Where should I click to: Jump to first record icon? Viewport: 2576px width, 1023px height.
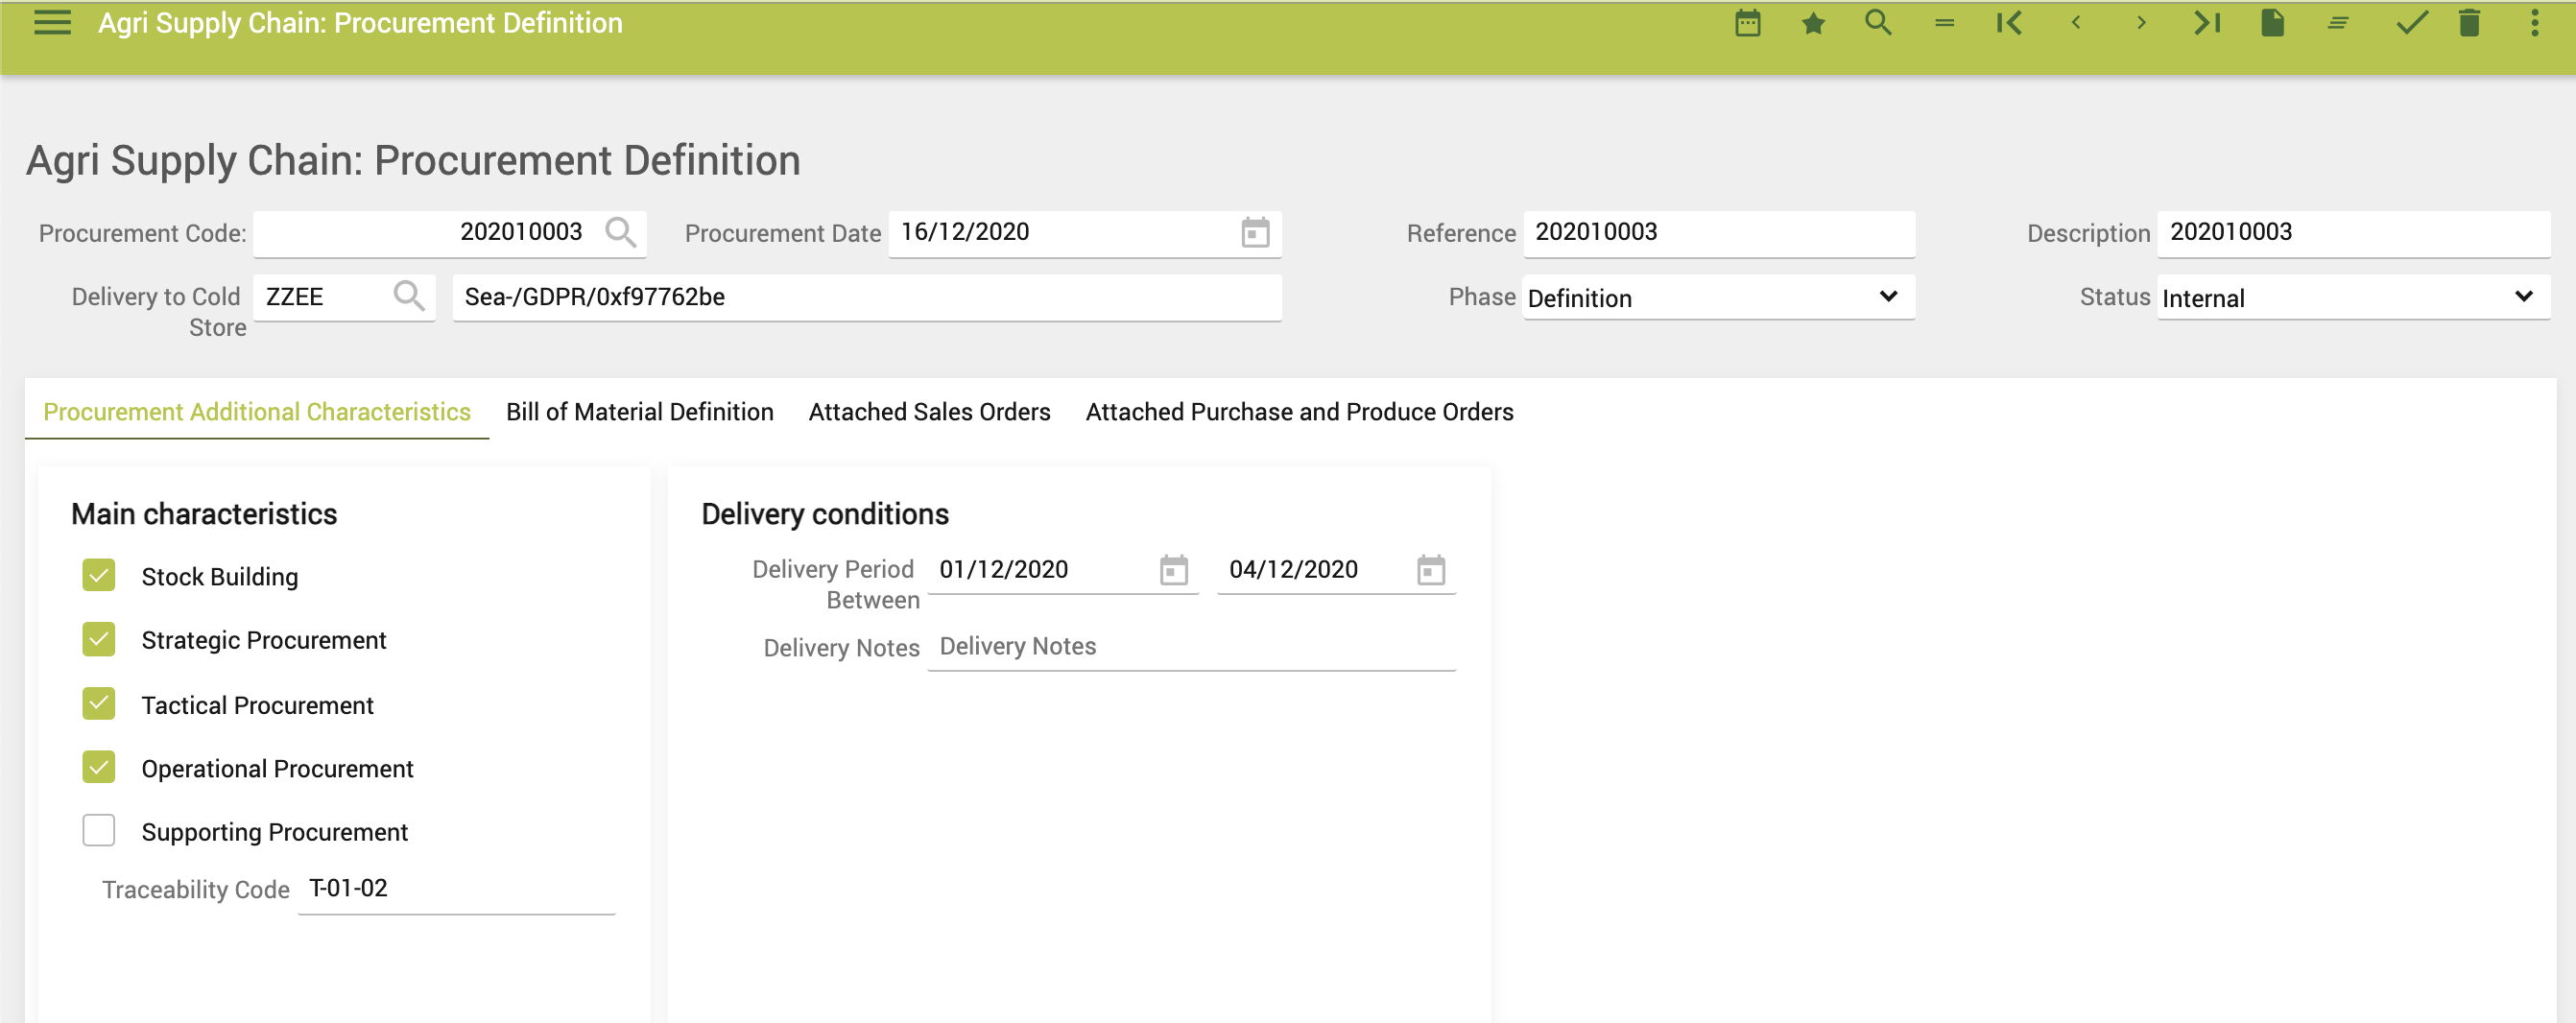click(2009, 23)
